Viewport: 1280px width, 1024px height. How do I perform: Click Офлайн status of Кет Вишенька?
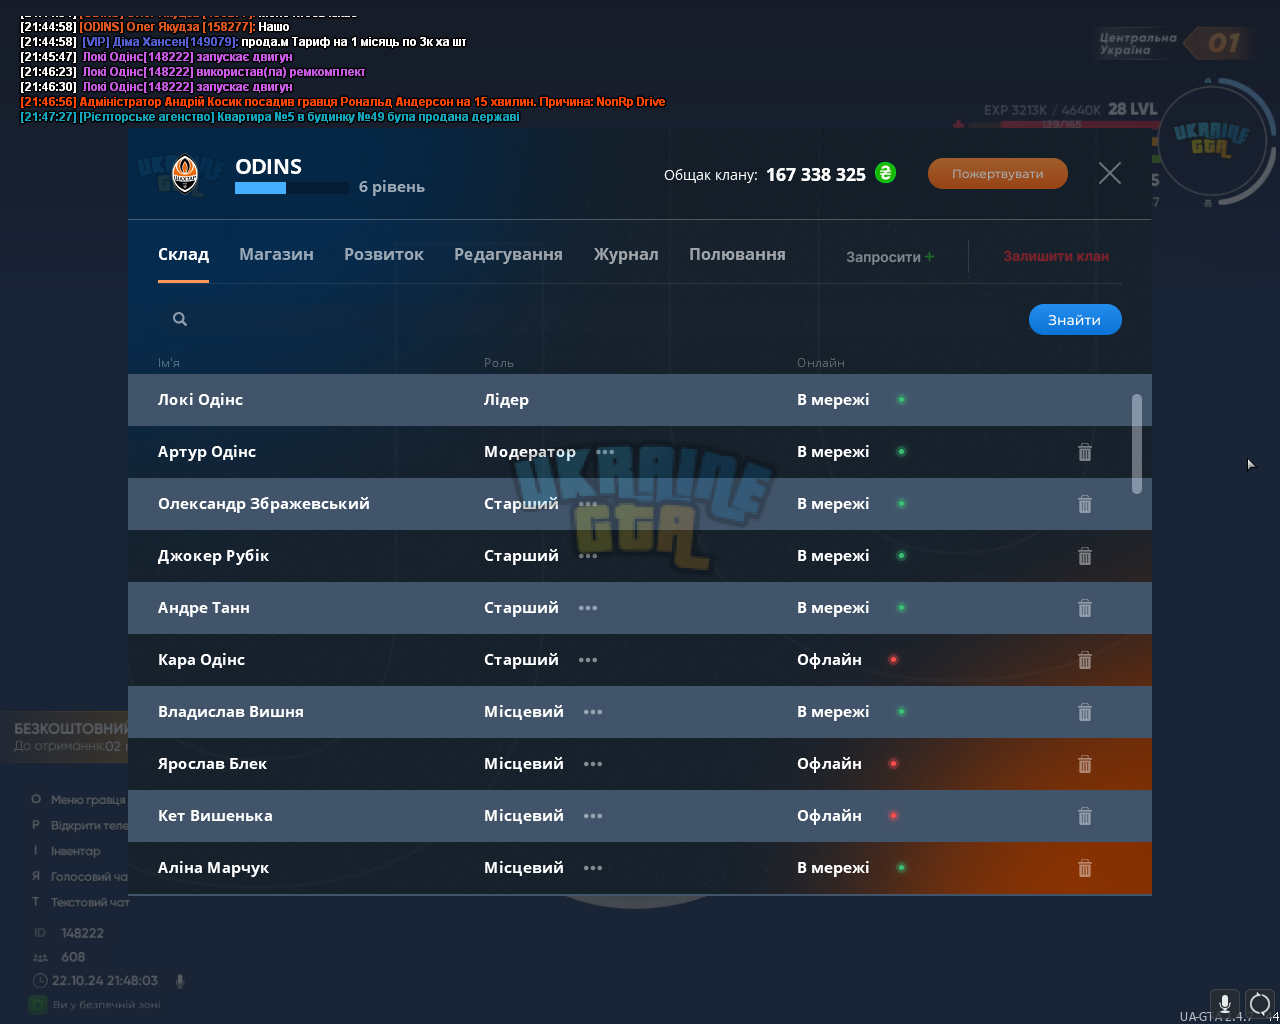click(830, 816)
